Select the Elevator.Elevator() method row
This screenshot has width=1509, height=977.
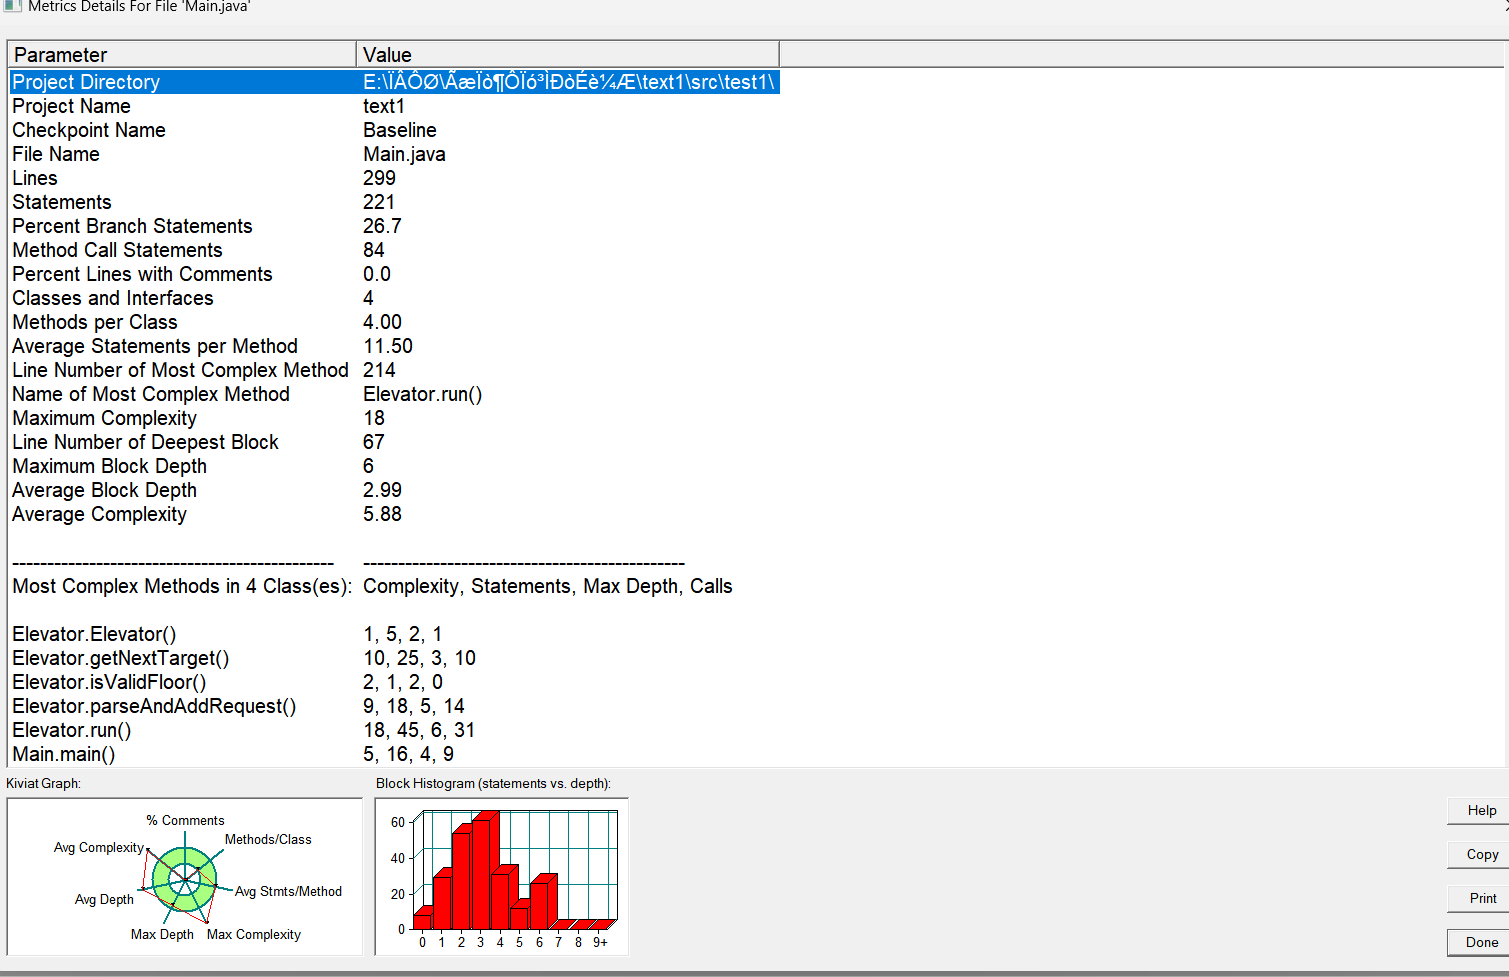[x=394, y=634]
